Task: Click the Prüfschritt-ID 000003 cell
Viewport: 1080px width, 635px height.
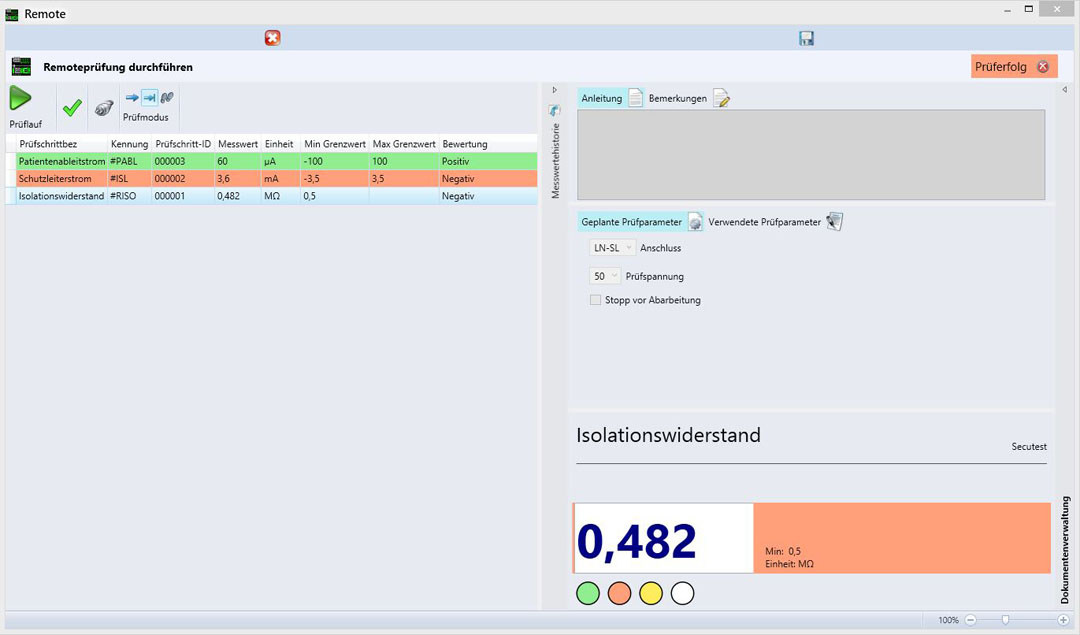Action: [x=183, y=161]
